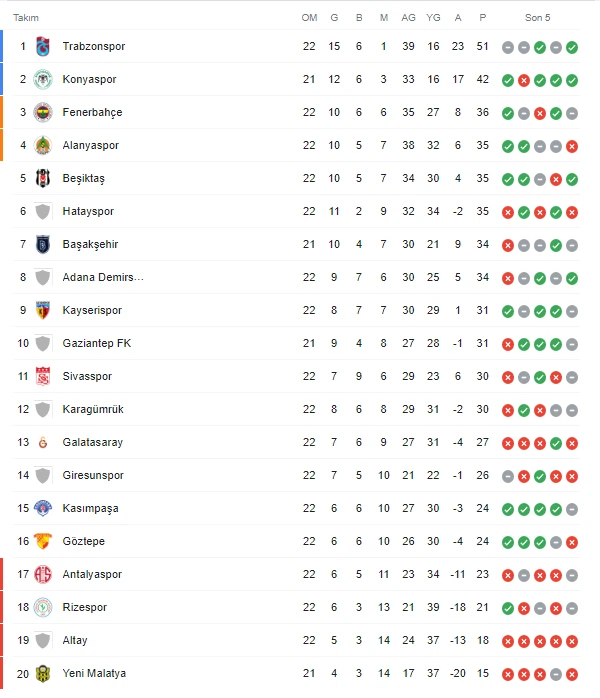Click Antalyaspor's red club crest

click(42, 575)
